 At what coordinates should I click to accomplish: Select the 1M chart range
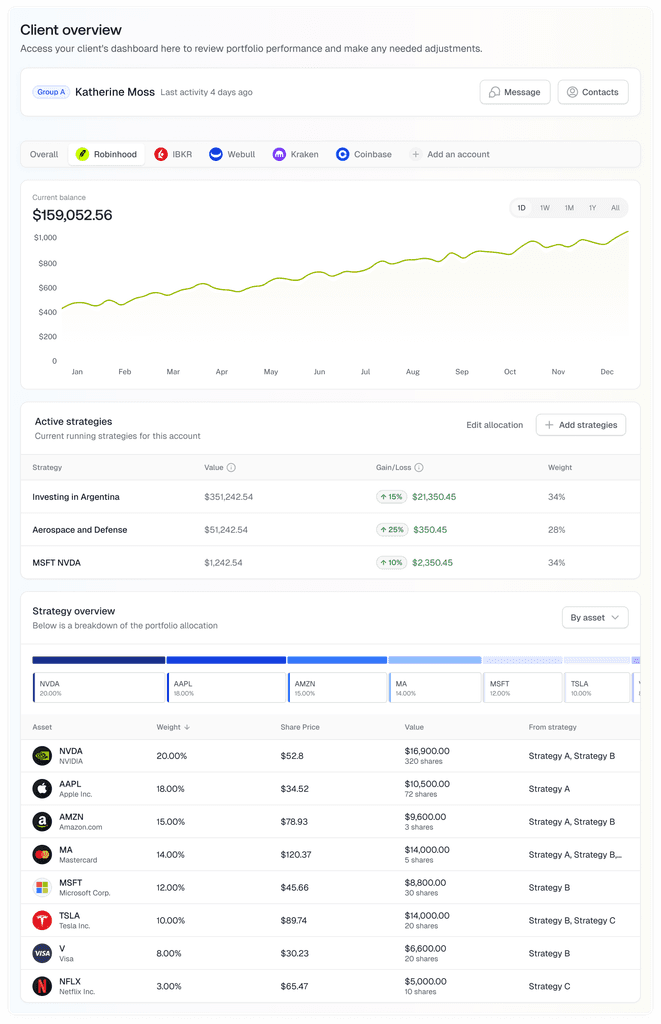pyautogui.click(x=569, y=208)
